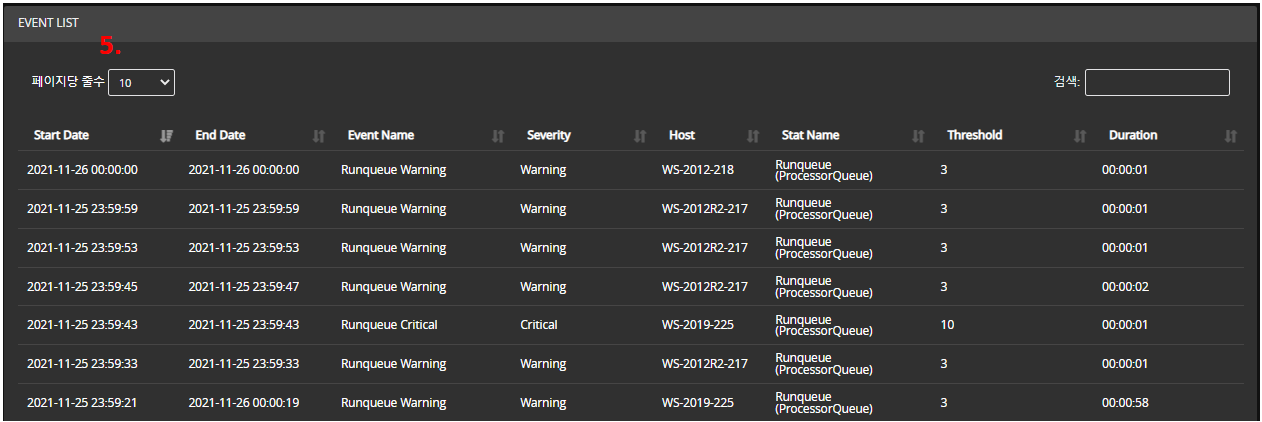This screenshot has height=422, width=1262.
Task: Sort by Event Name using sort icon
Action: (x=498, y=136)
